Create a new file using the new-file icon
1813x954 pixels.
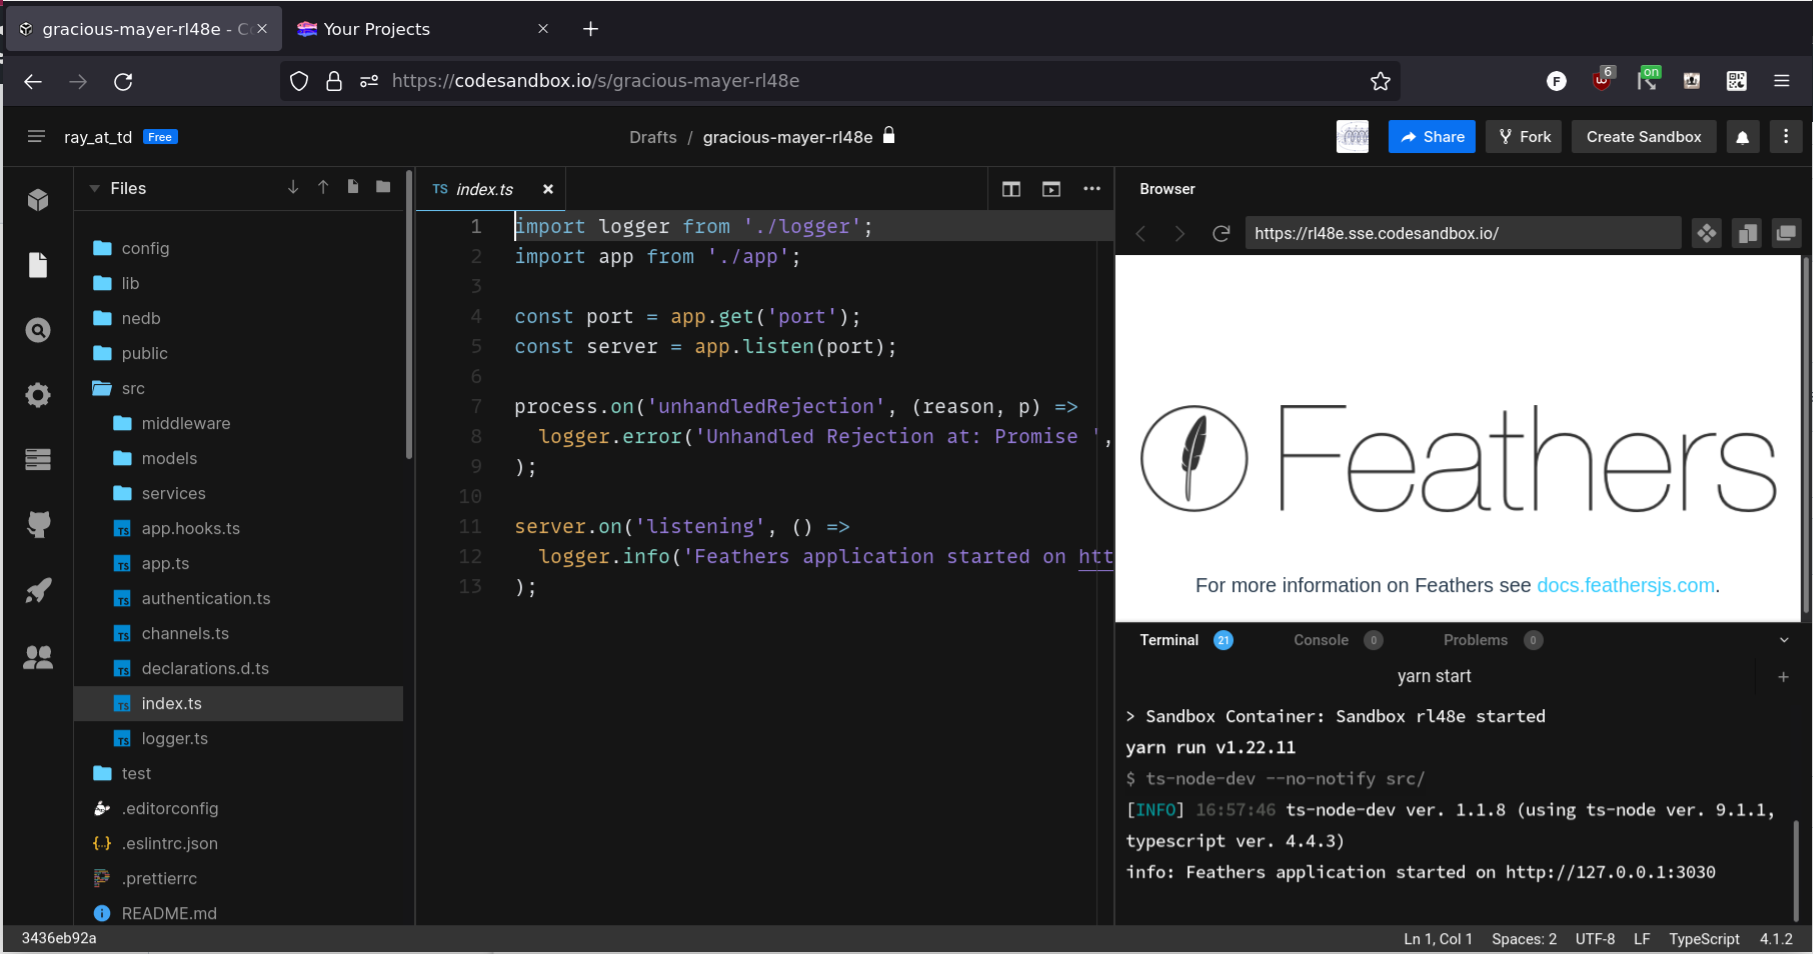(x=352, y=186)
